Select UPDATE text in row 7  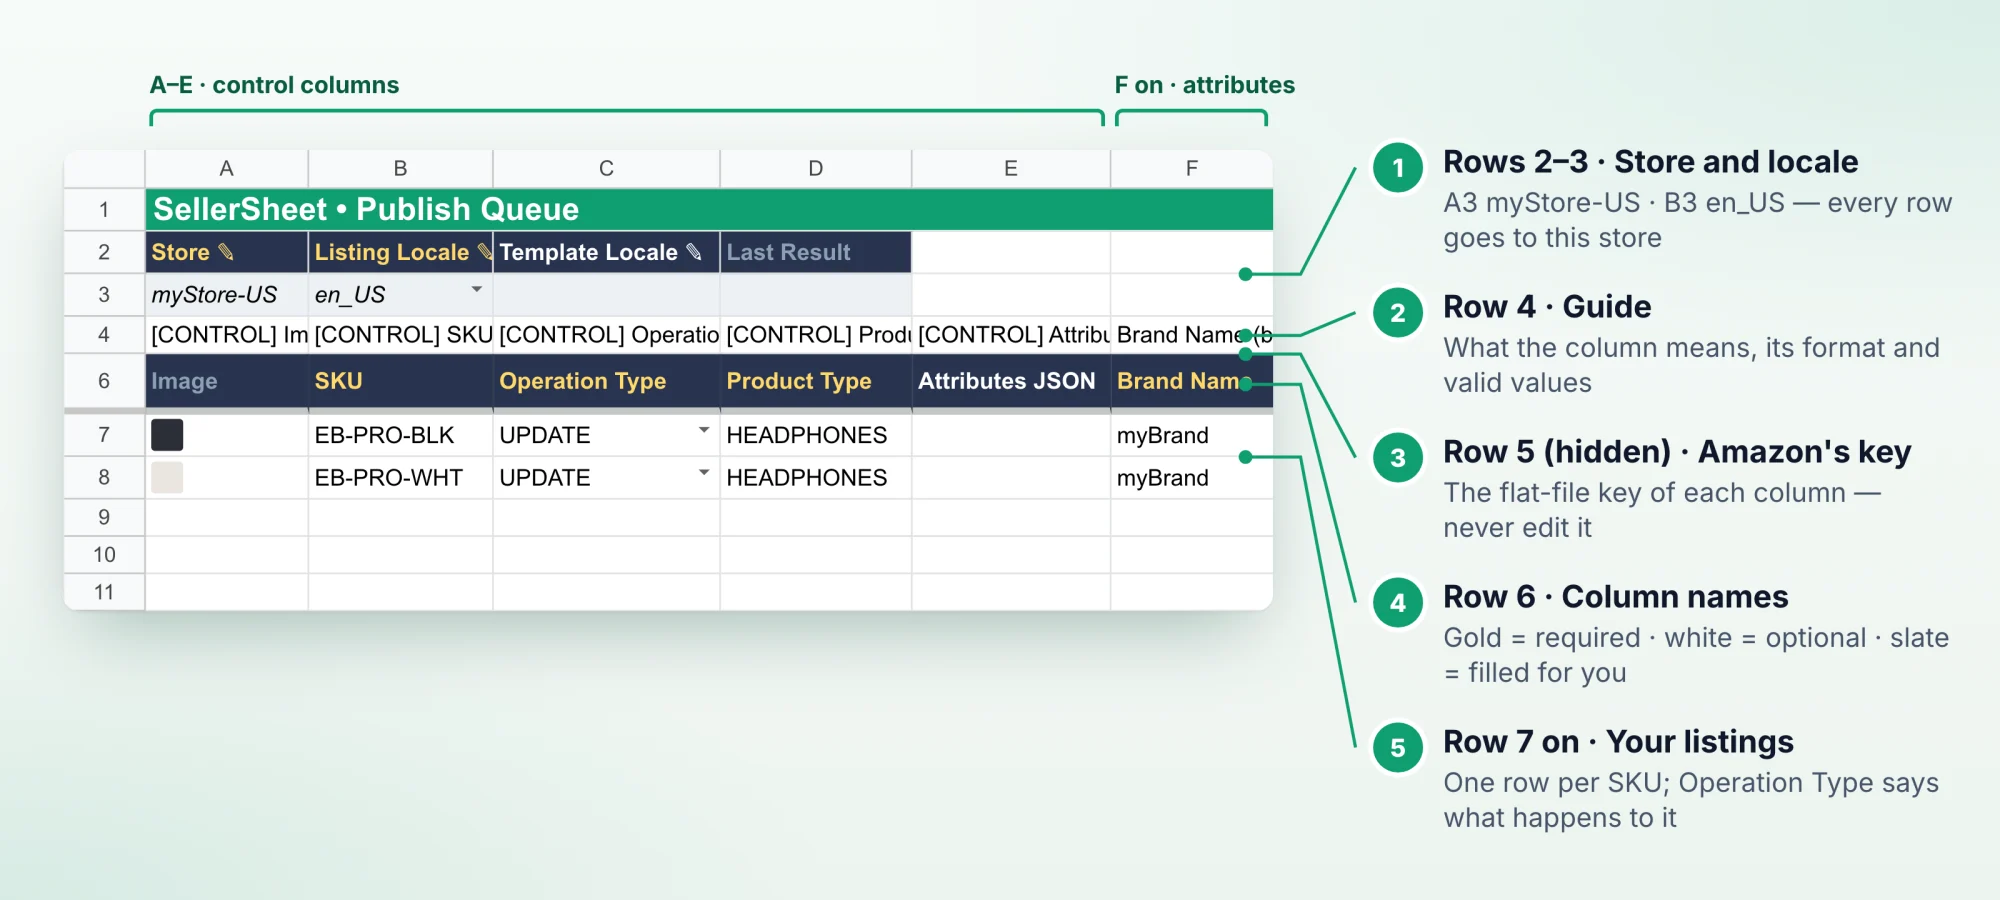(x=545, y=435)
